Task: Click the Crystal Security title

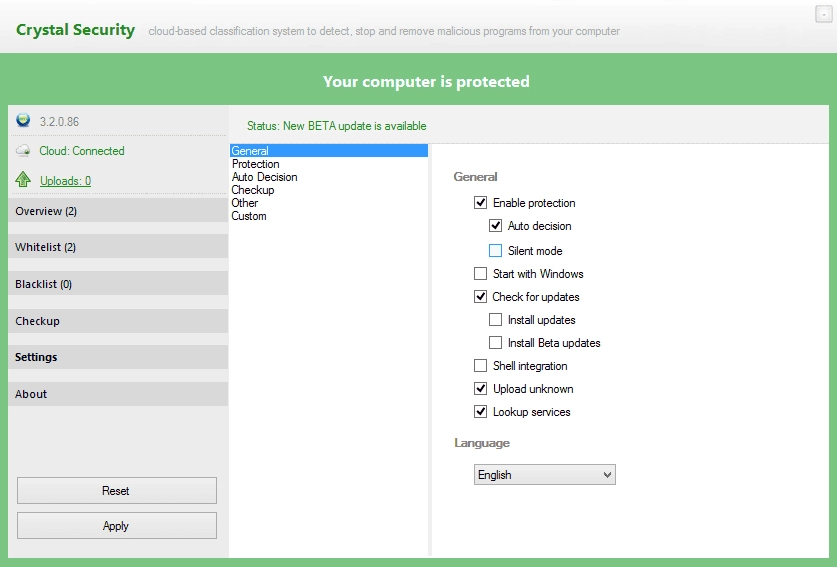Action: (75, 30)
